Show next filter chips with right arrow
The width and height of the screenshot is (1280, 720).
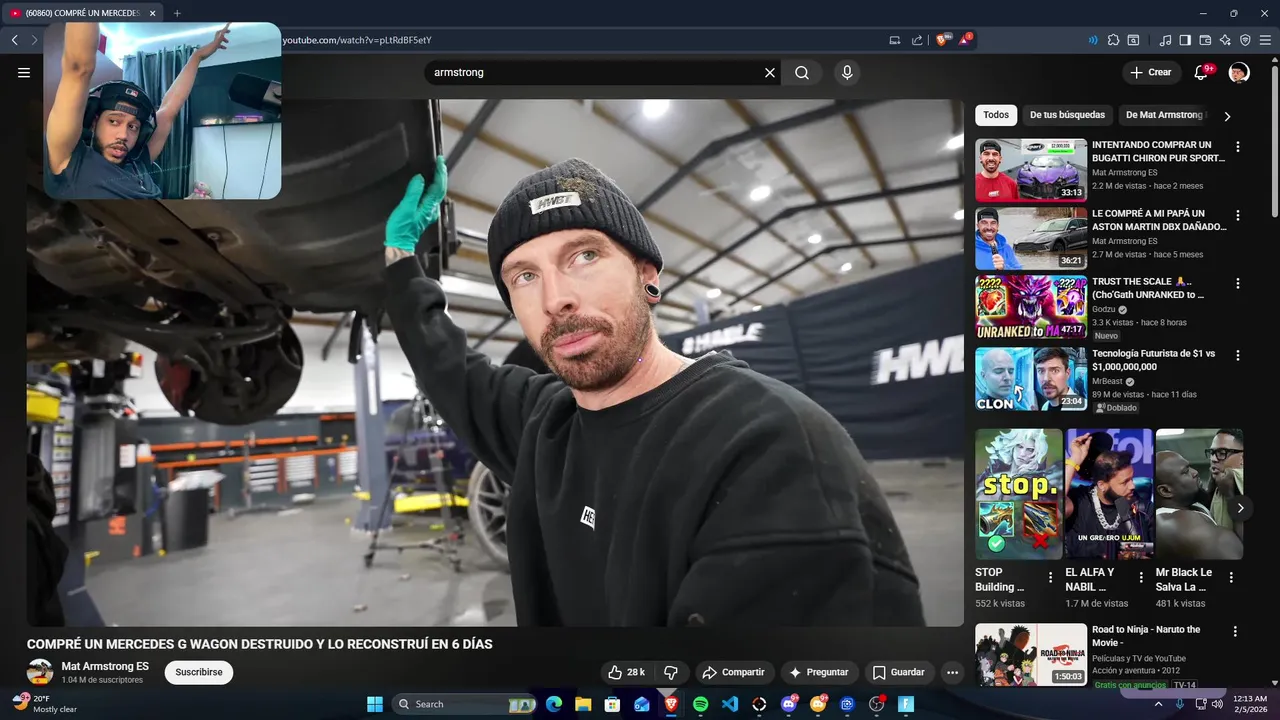point(1227,116)
